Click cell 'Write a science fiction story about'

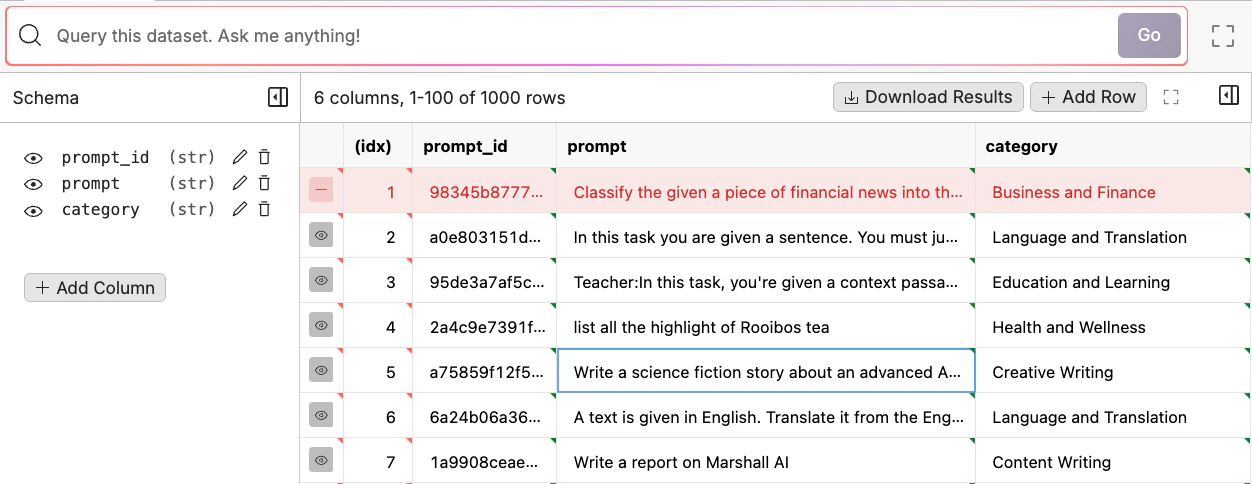(766, 372)
